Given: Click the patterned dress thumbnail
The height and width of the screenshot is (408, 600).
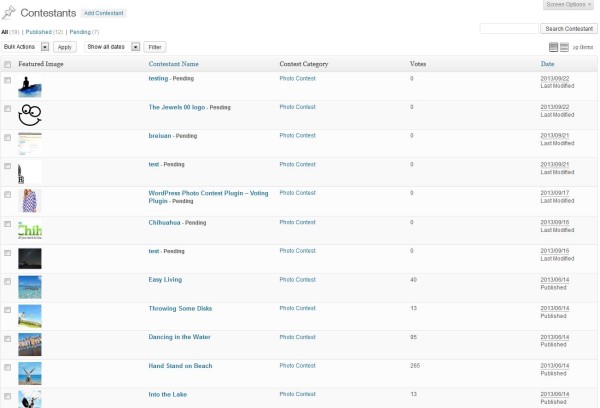Looking at the screenshot, I should click(x=30, y=201).
